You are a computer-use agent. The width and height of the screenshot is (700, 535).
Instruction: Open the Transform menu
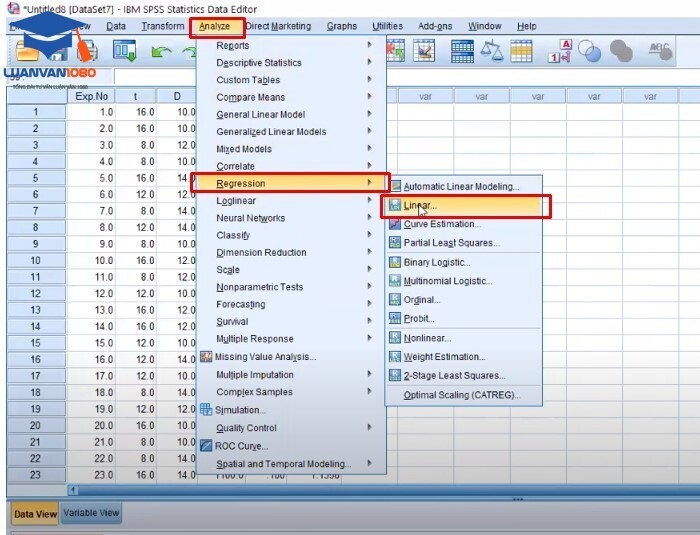point(163,26)
